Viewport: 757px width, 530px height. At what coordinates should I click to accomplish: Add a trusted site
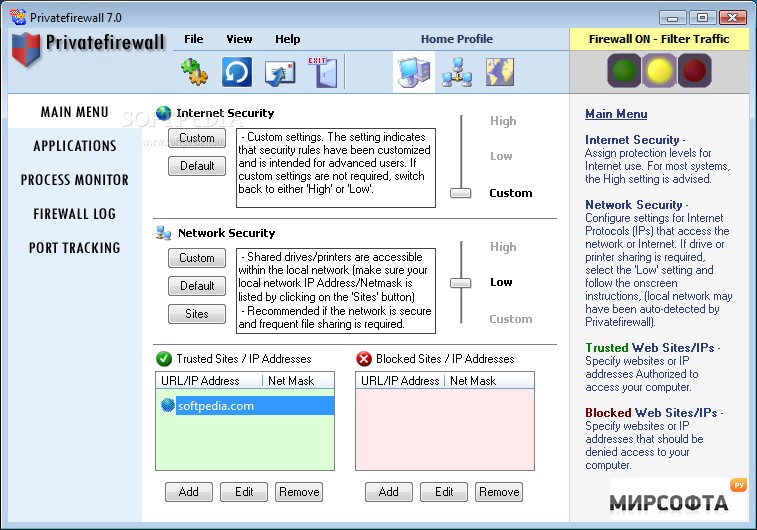189,492
